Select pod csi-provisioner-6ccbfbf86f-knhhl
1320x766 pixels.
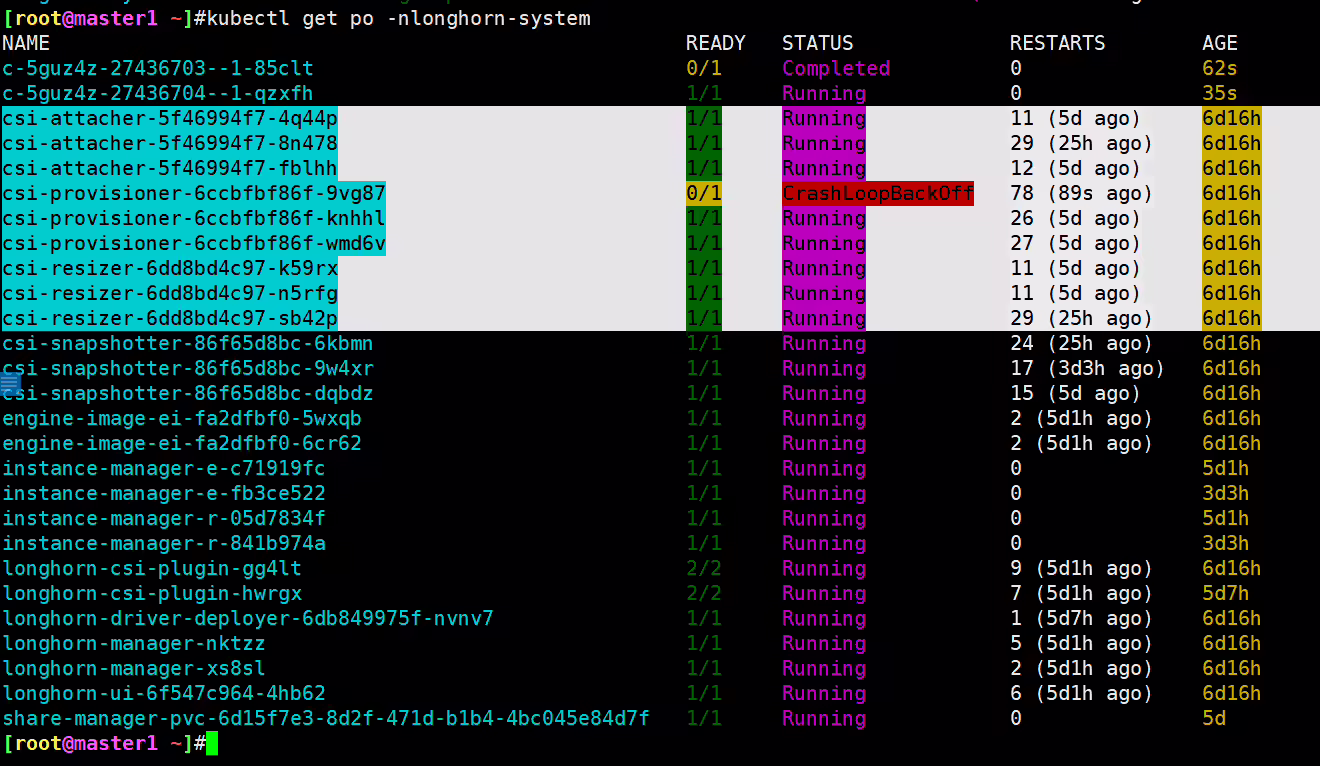click(194, 218)
